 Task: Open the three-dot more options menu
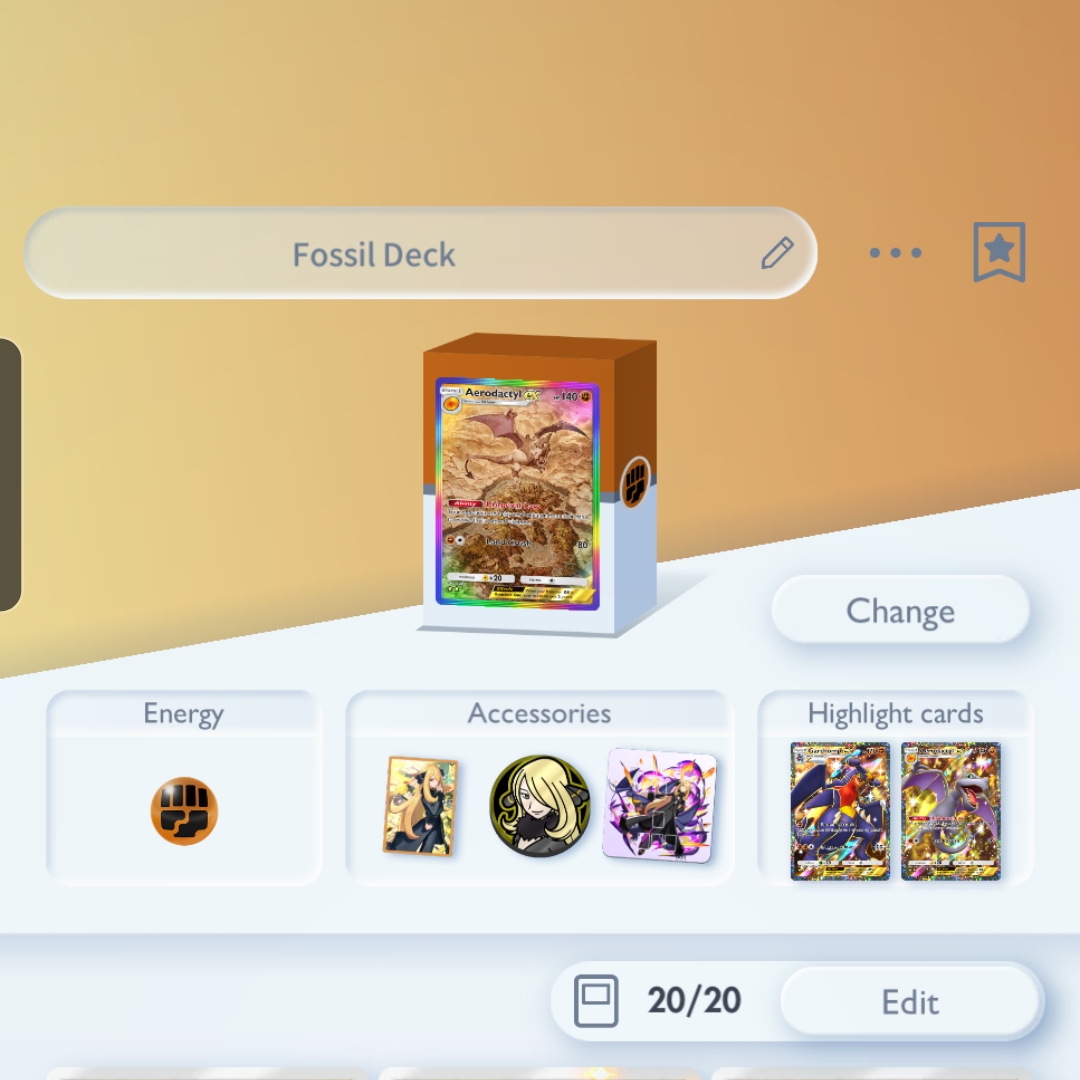(x=895, y=253)
